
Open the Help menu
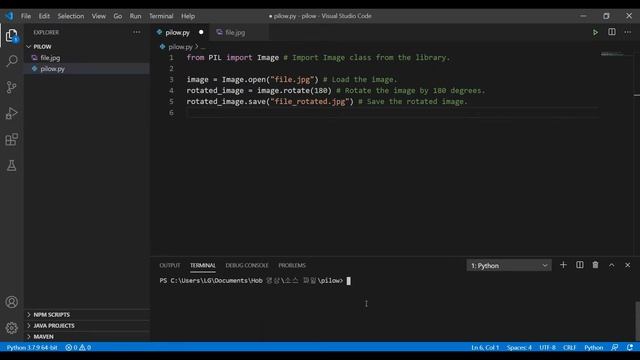pyautogui.click(x=188, y=16)
